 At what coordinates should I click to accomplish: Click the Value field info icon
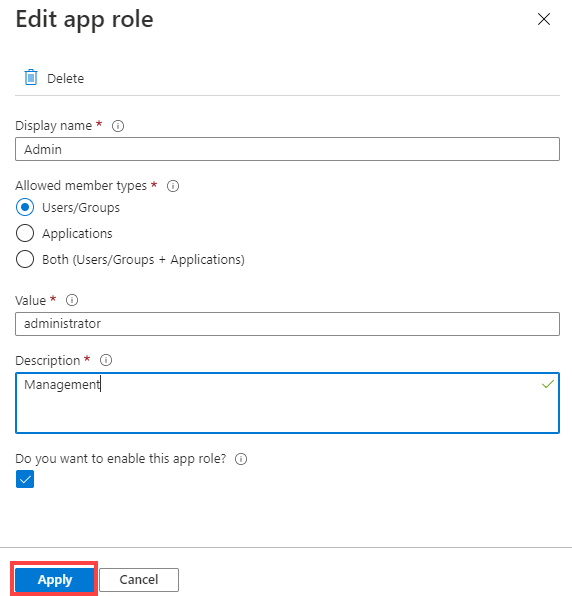click(72, 300)
